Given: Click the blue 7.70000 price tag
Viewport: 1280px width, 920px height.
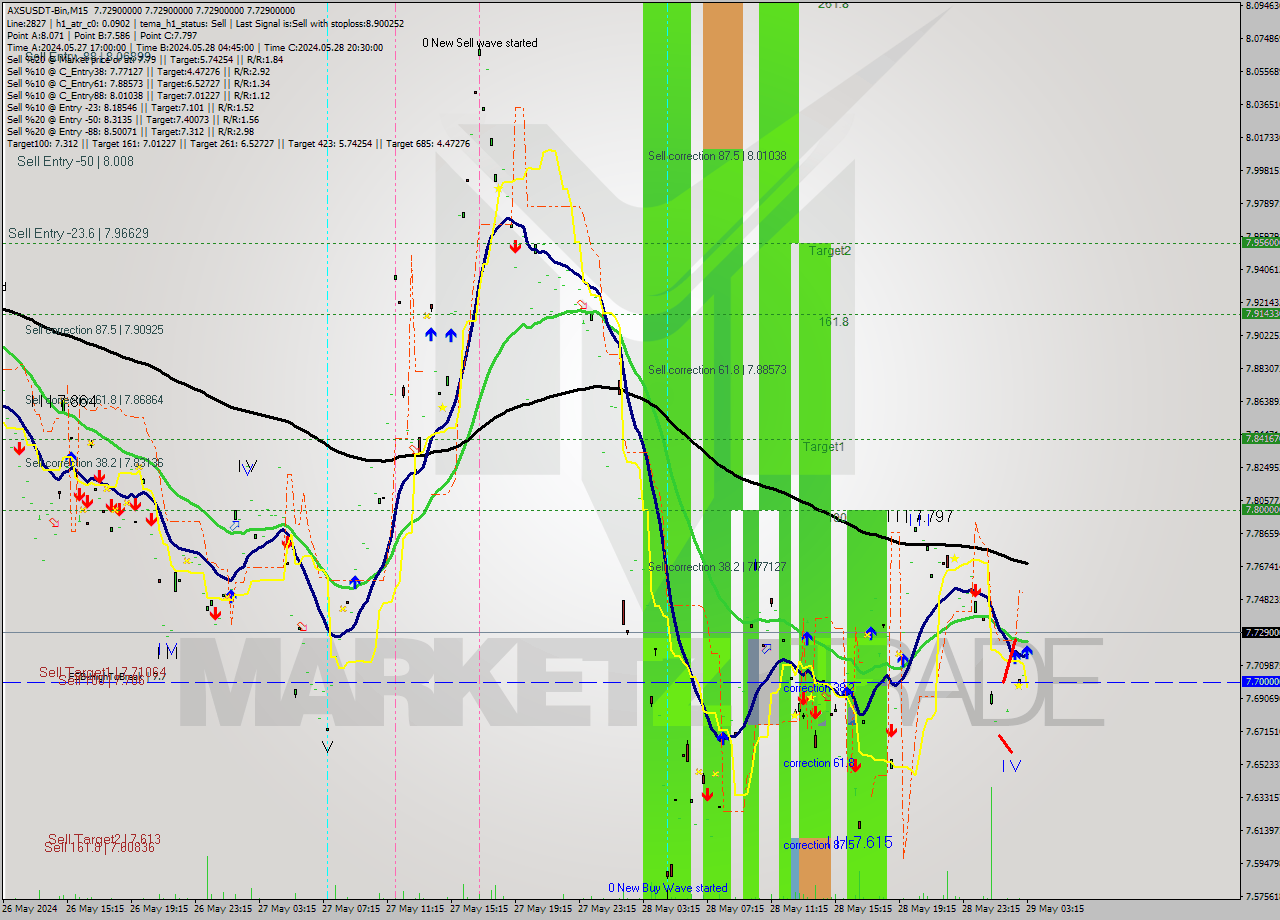Looking at the screenshot, I should click(x=1260, y=681).
